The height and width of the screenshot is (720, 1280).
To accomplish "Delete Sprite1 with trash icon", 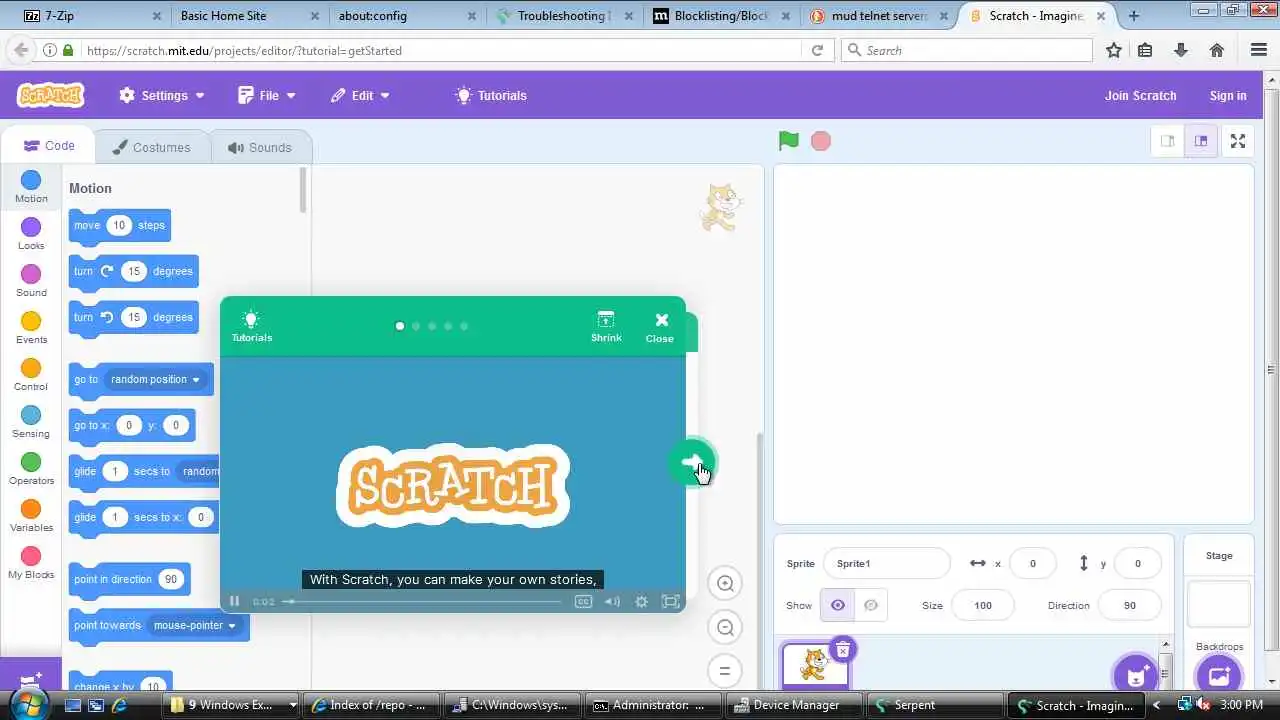I will (843, 651).
